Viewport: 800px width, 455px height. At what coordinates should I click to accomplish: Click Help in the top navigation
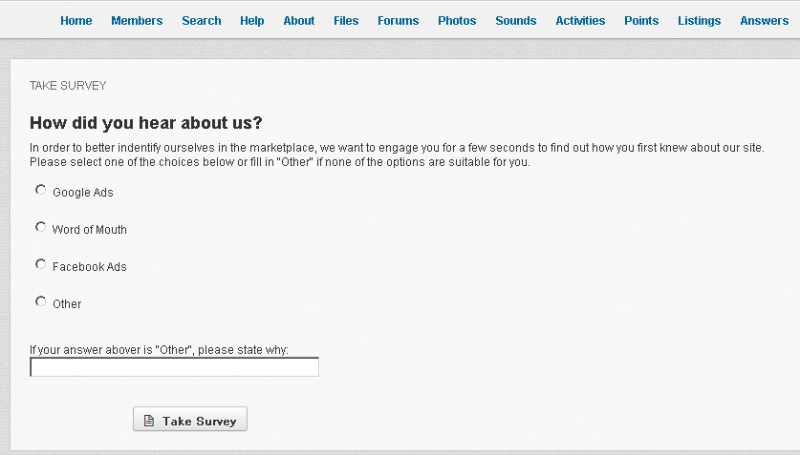coord(252,21)
